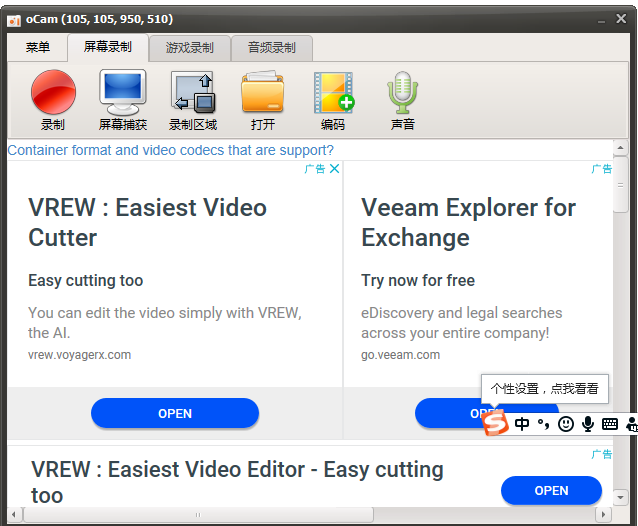The height and width of the screenshot is (526, 638).
Task: Click 'You can edit the video simply' description
Action: [x=165, y=323]
